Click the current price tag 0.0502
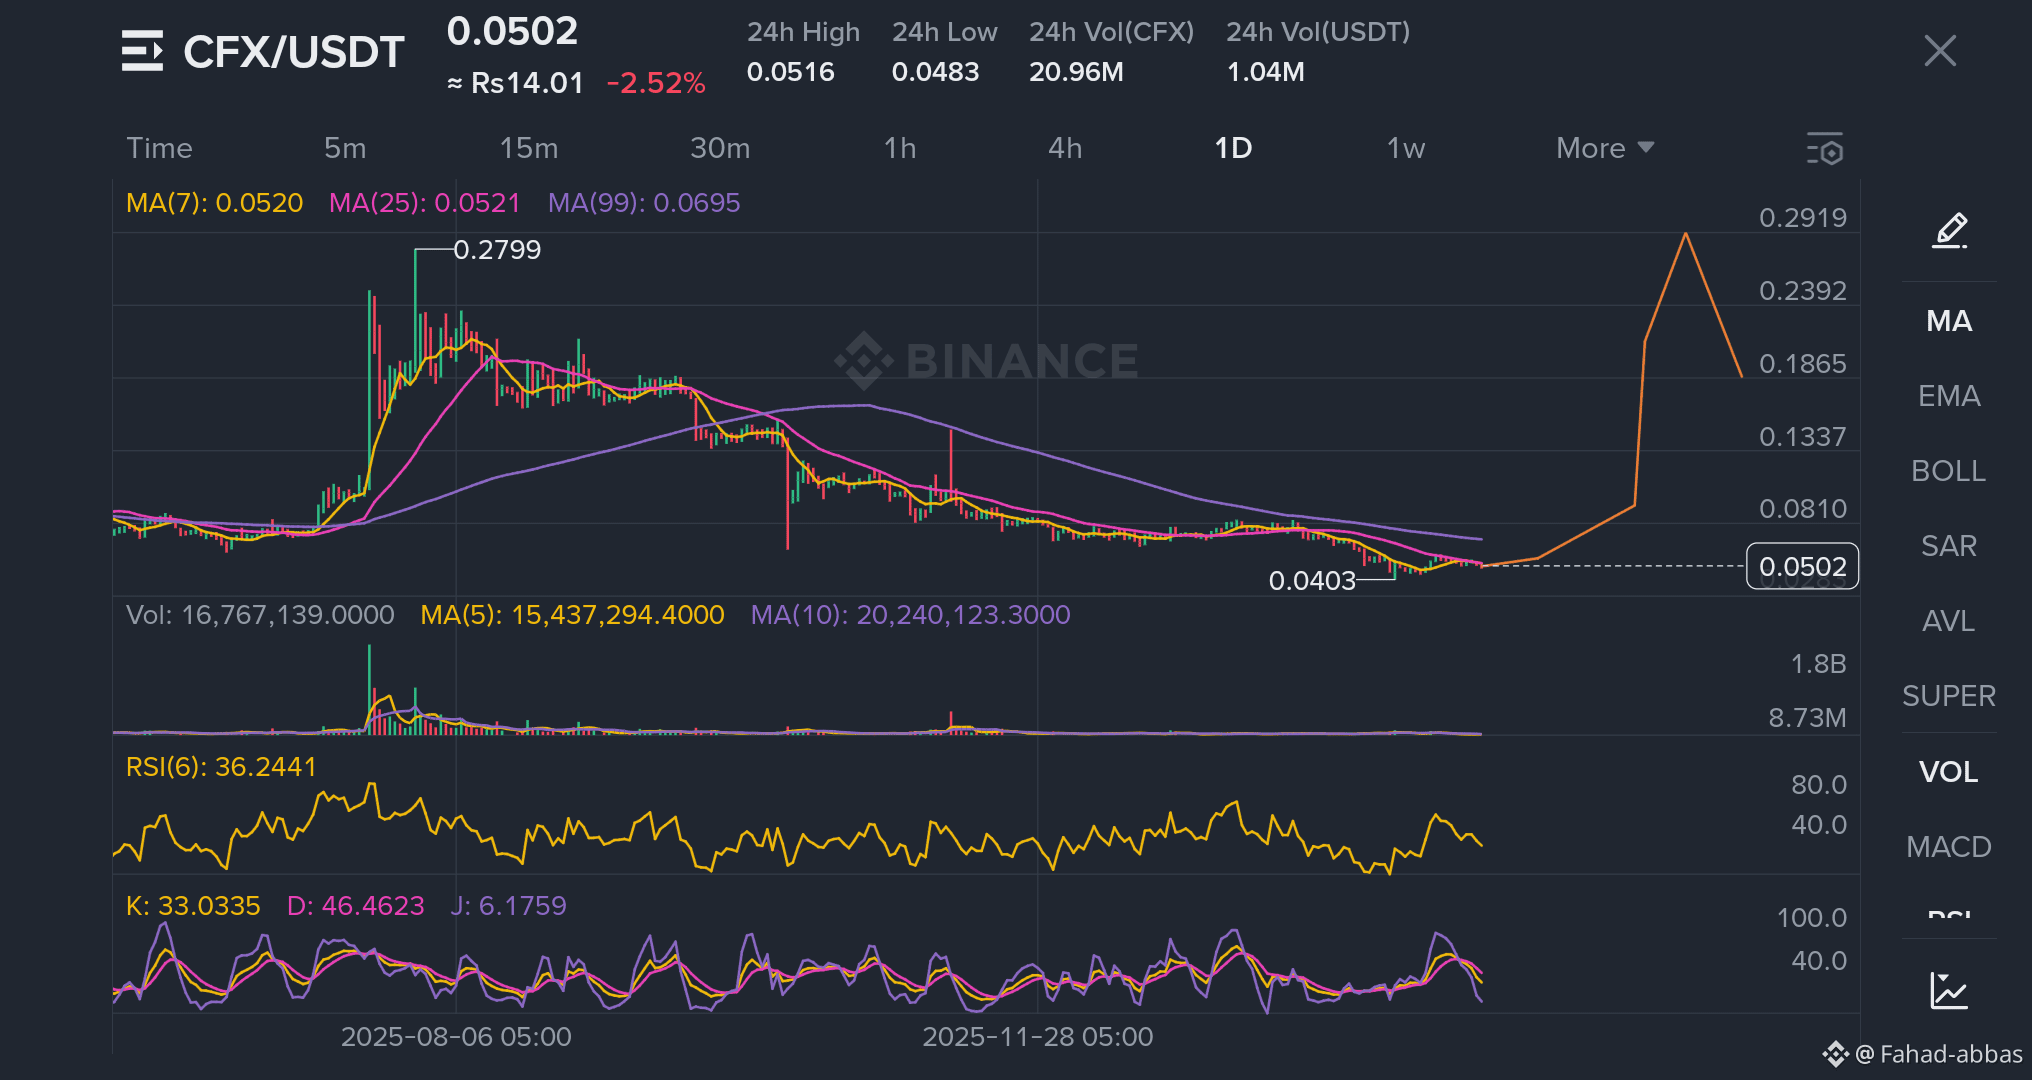Screen dimensions: 2032x1080 [1802, 566]
